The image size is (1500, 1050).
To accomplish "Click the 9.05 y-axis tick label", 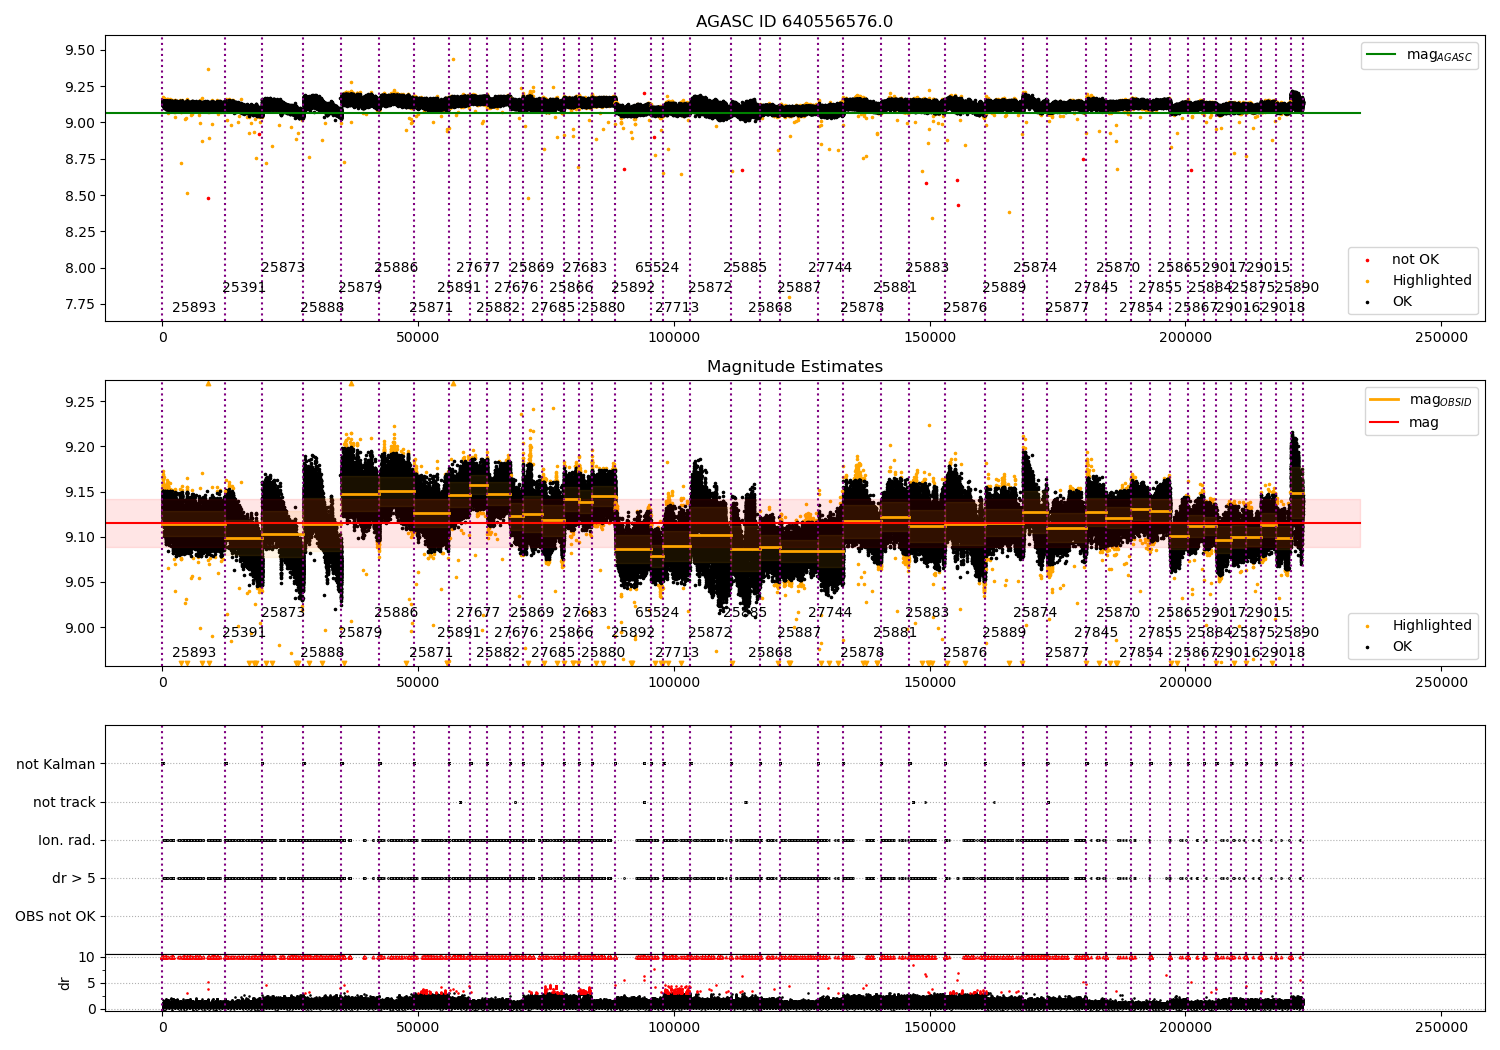I will (80, 583).
